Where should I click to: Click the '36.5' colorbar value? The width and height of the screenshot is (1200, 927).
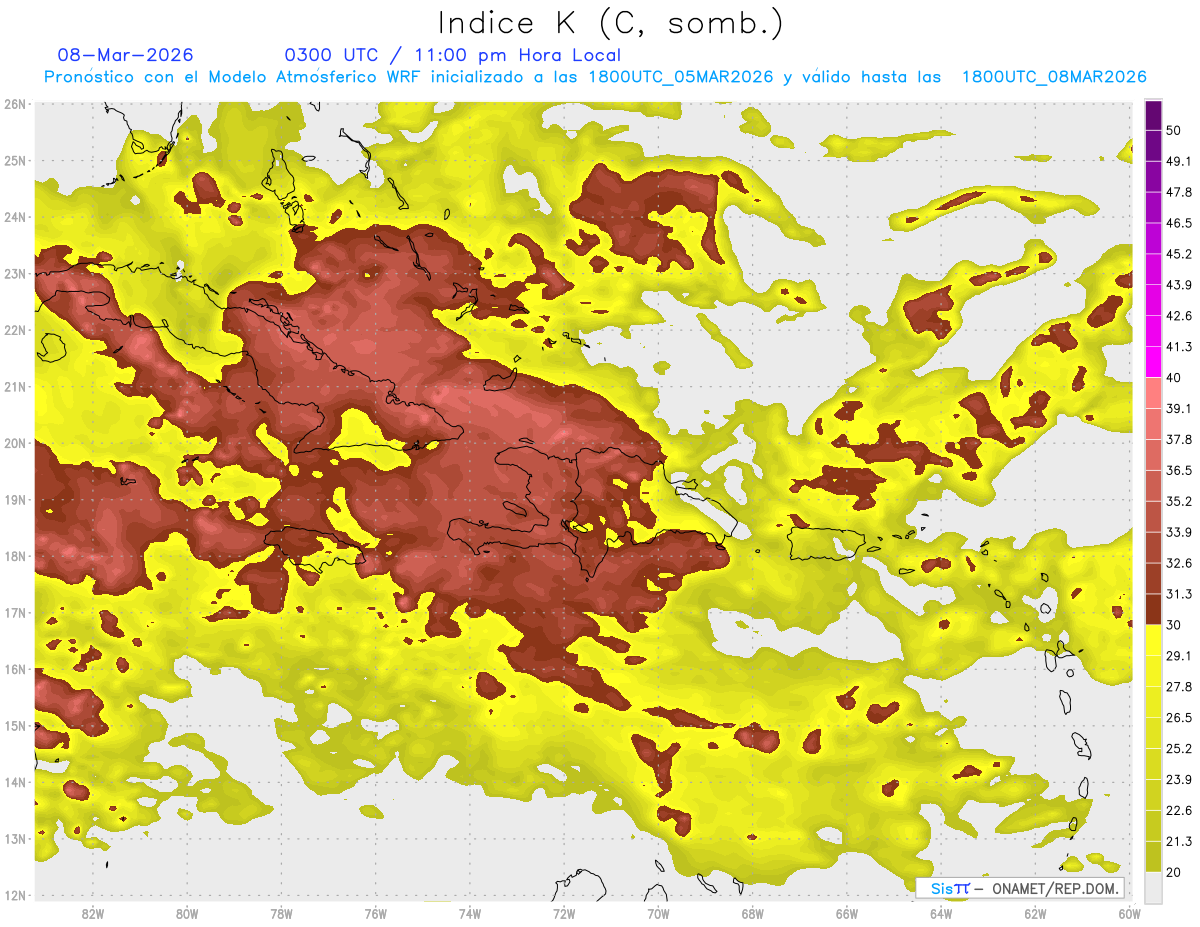point(1178,470)
